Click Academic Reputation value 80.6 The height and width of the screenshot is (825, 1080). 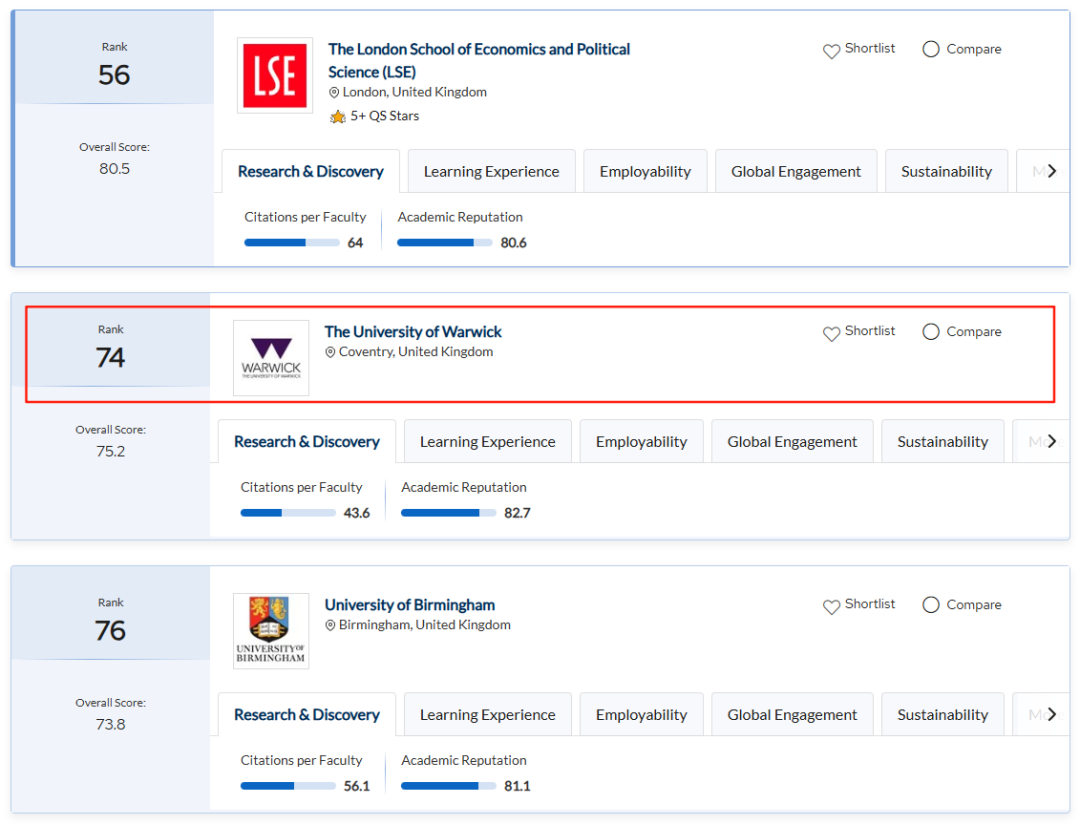point(513,242)
